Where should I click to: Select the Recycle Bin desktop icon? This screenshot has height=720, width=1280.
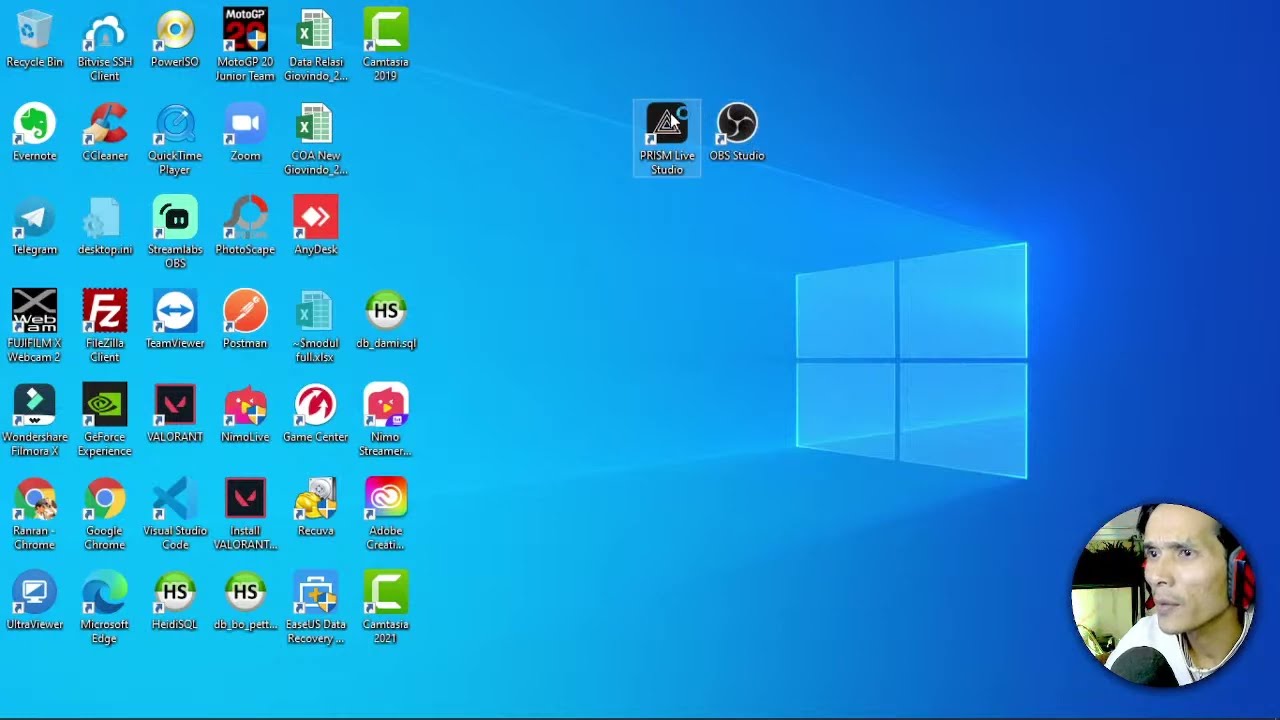click(x=35, y=40)
